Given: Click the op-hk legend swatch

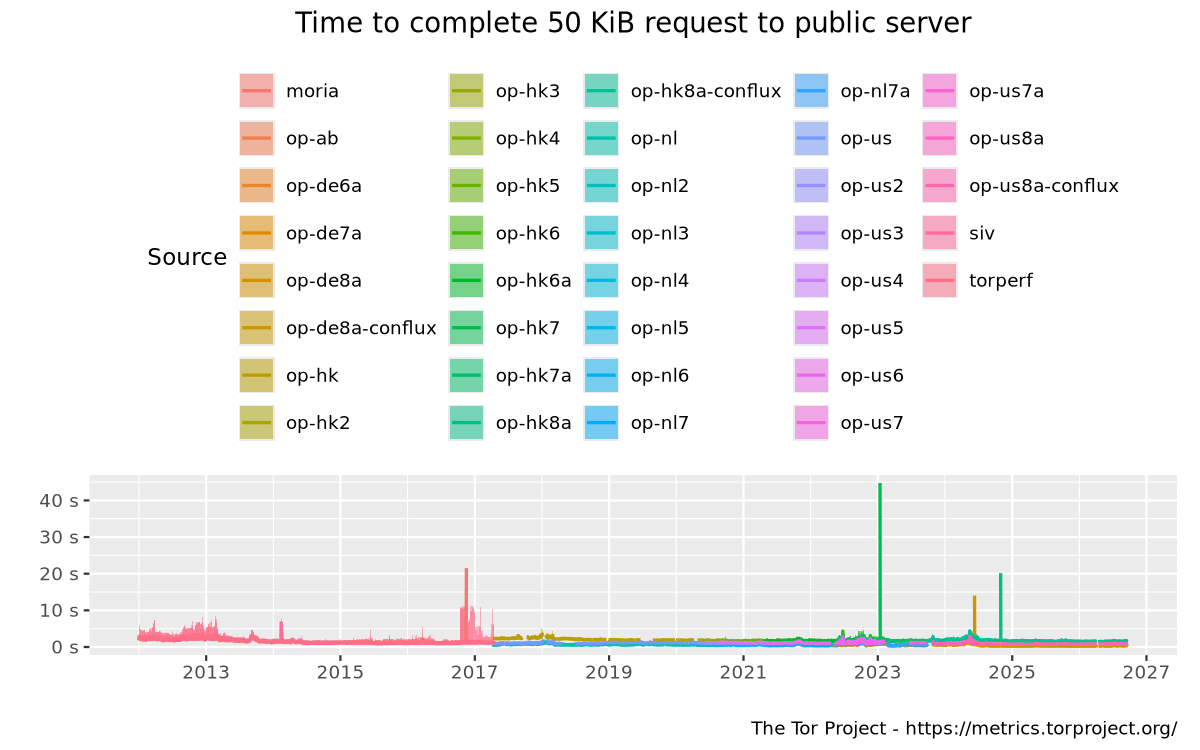Looking at the screenshot, I should [x=257, y=376].
